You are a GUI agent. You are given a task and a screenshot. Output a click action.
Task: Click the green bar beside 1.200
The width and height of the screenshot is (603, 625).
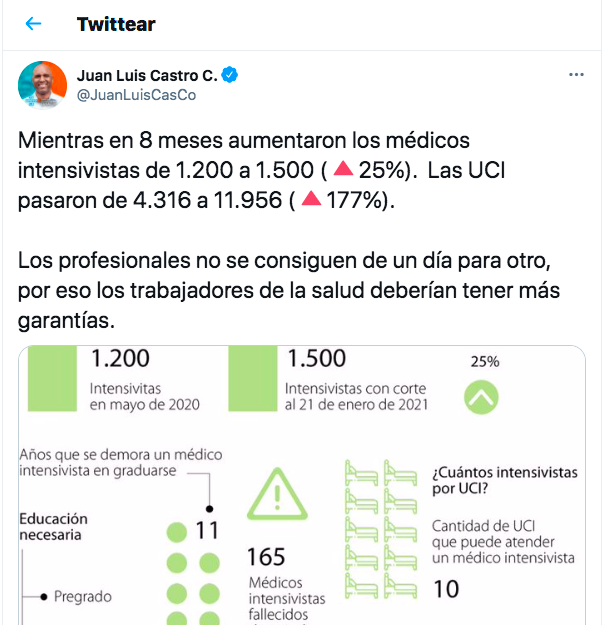coord(52,378)
